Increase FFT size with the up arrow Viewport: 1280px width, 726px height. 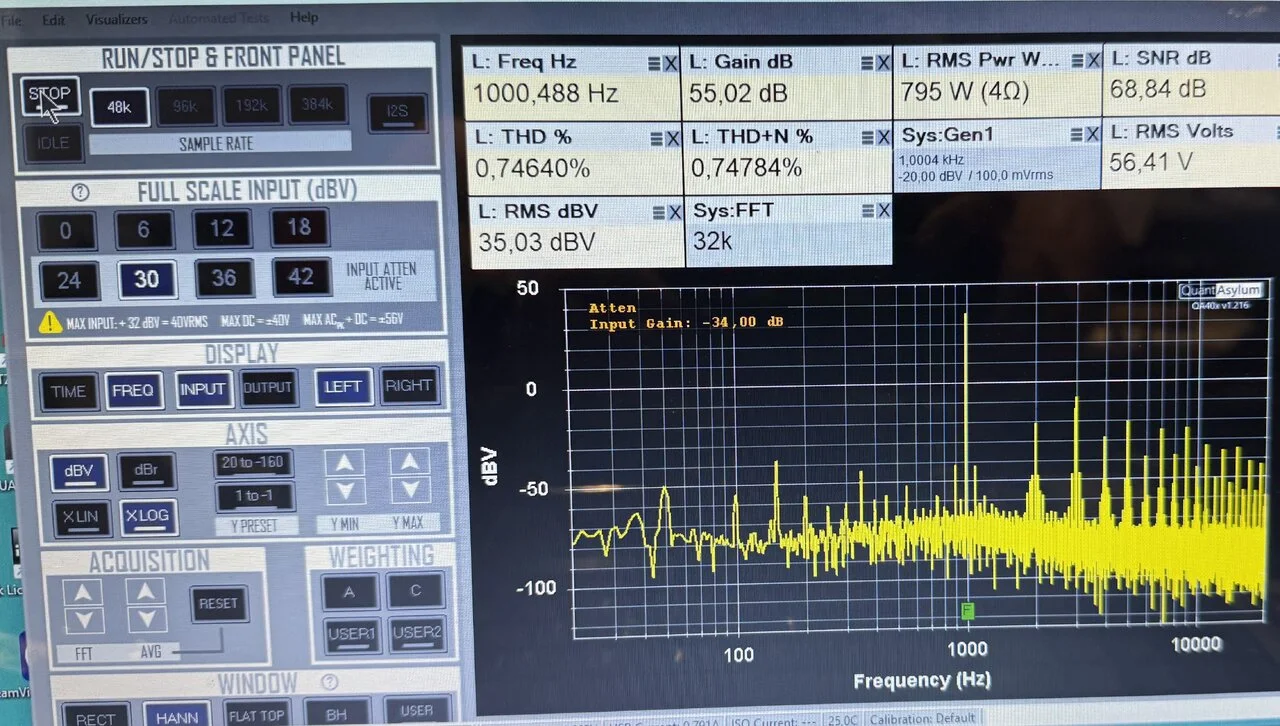point(82,592)
